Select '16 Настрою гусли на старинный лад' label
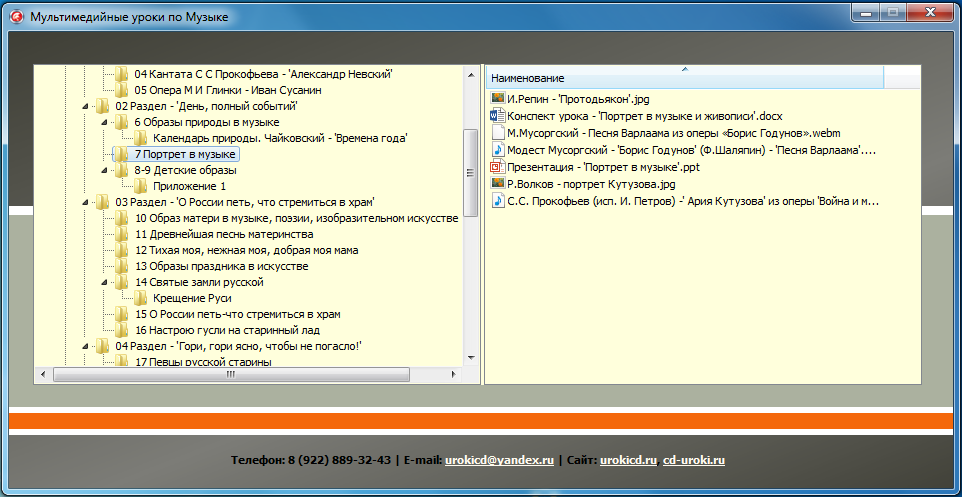 (x=230, y=330)
